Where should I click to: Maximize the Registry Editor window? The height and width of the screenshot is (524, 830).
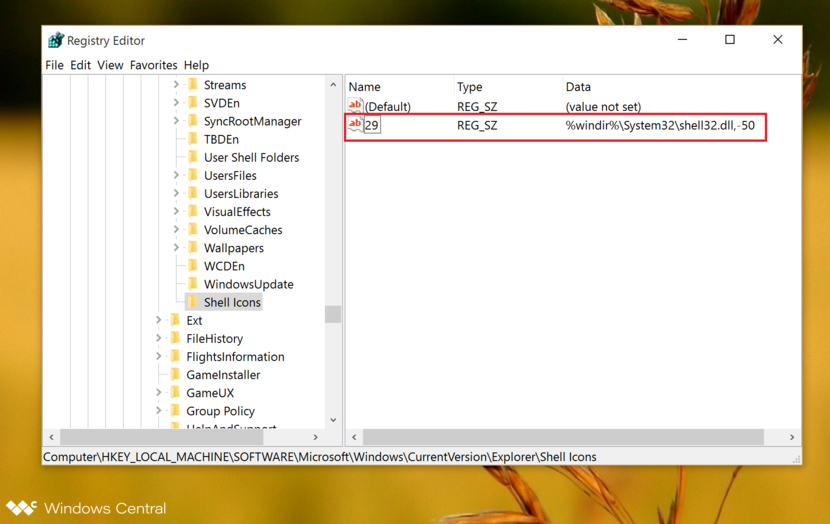(x=730, y=40)
